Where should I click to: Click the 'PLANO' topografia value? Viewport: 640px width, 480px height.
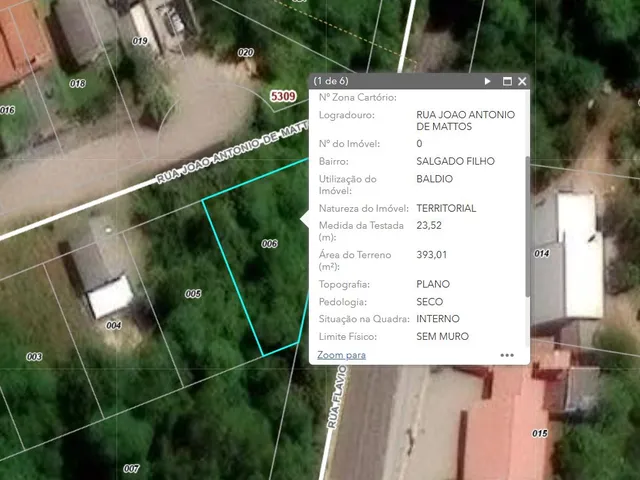pos(433,284)
